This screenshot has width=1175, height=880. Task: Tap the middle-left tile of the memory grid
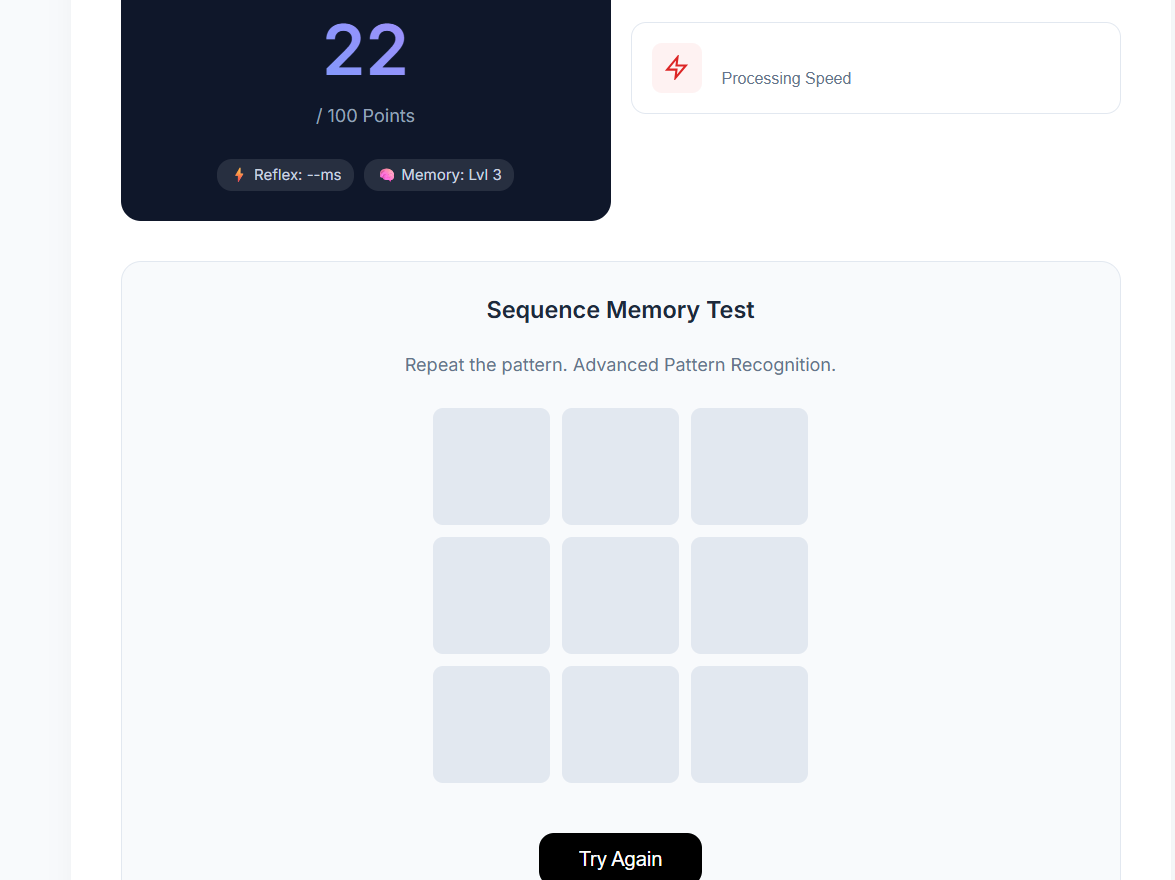coord(491,595)
